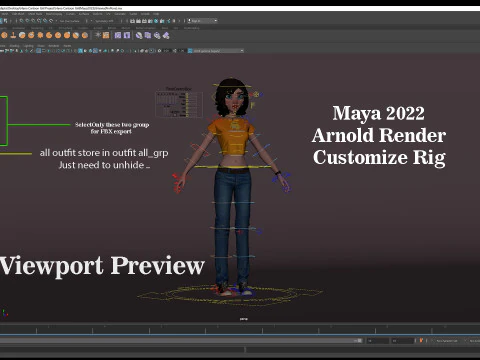Click the Snap to Grids icon

tap(21, 21)
